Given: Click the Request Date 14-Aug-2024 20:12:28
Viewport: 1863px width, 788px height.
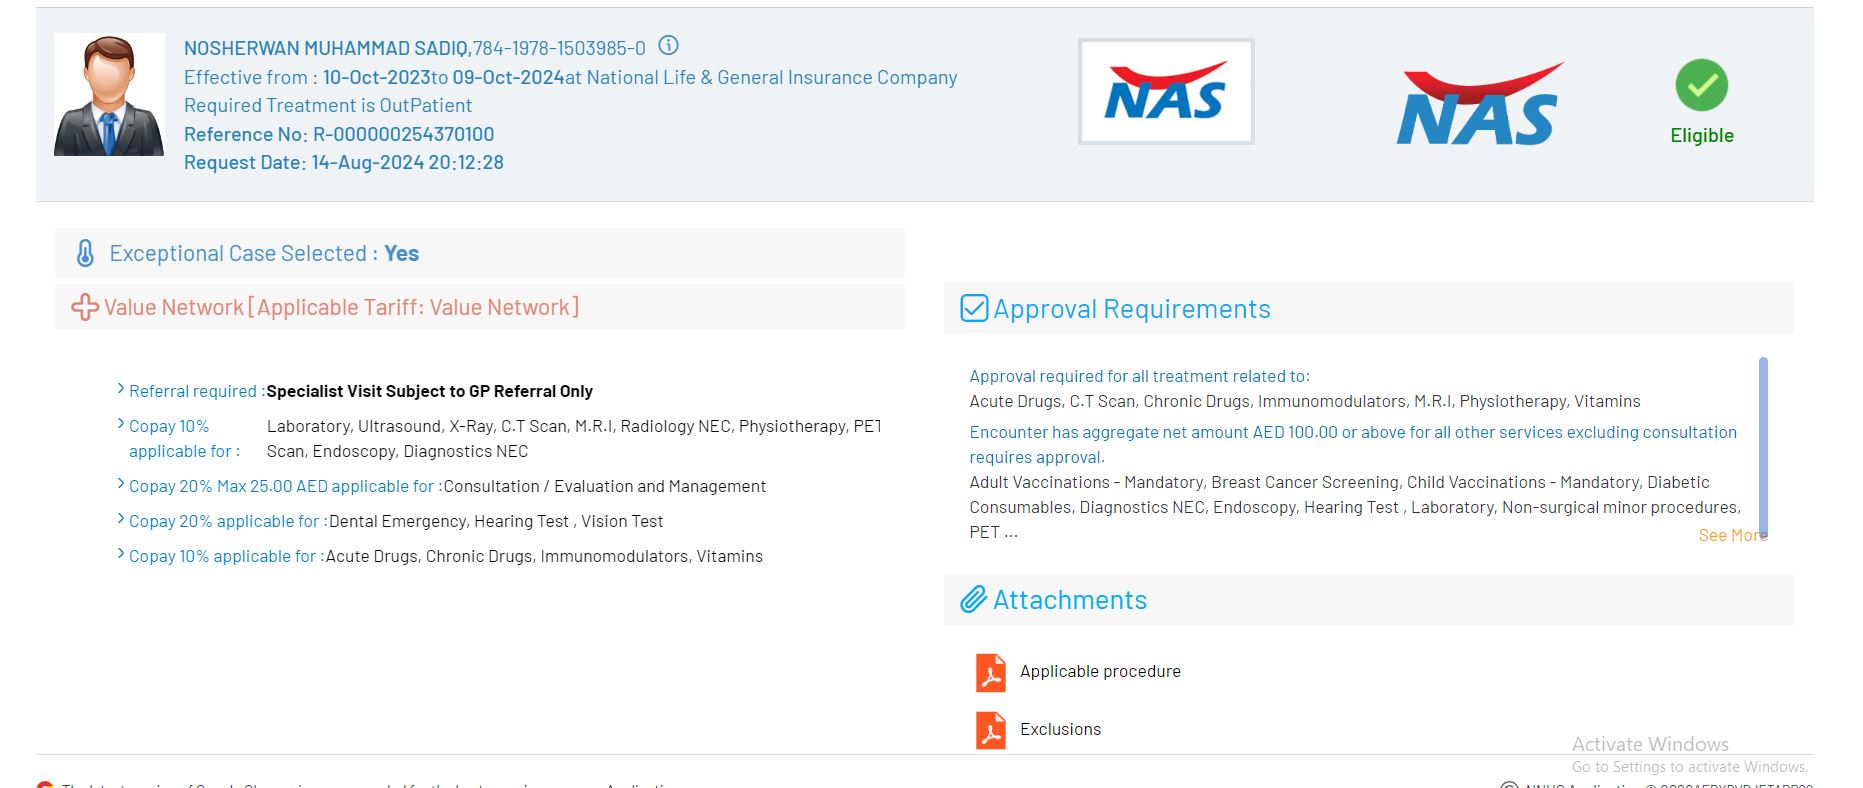Looking at the screenshot, I should pos(344,162).
